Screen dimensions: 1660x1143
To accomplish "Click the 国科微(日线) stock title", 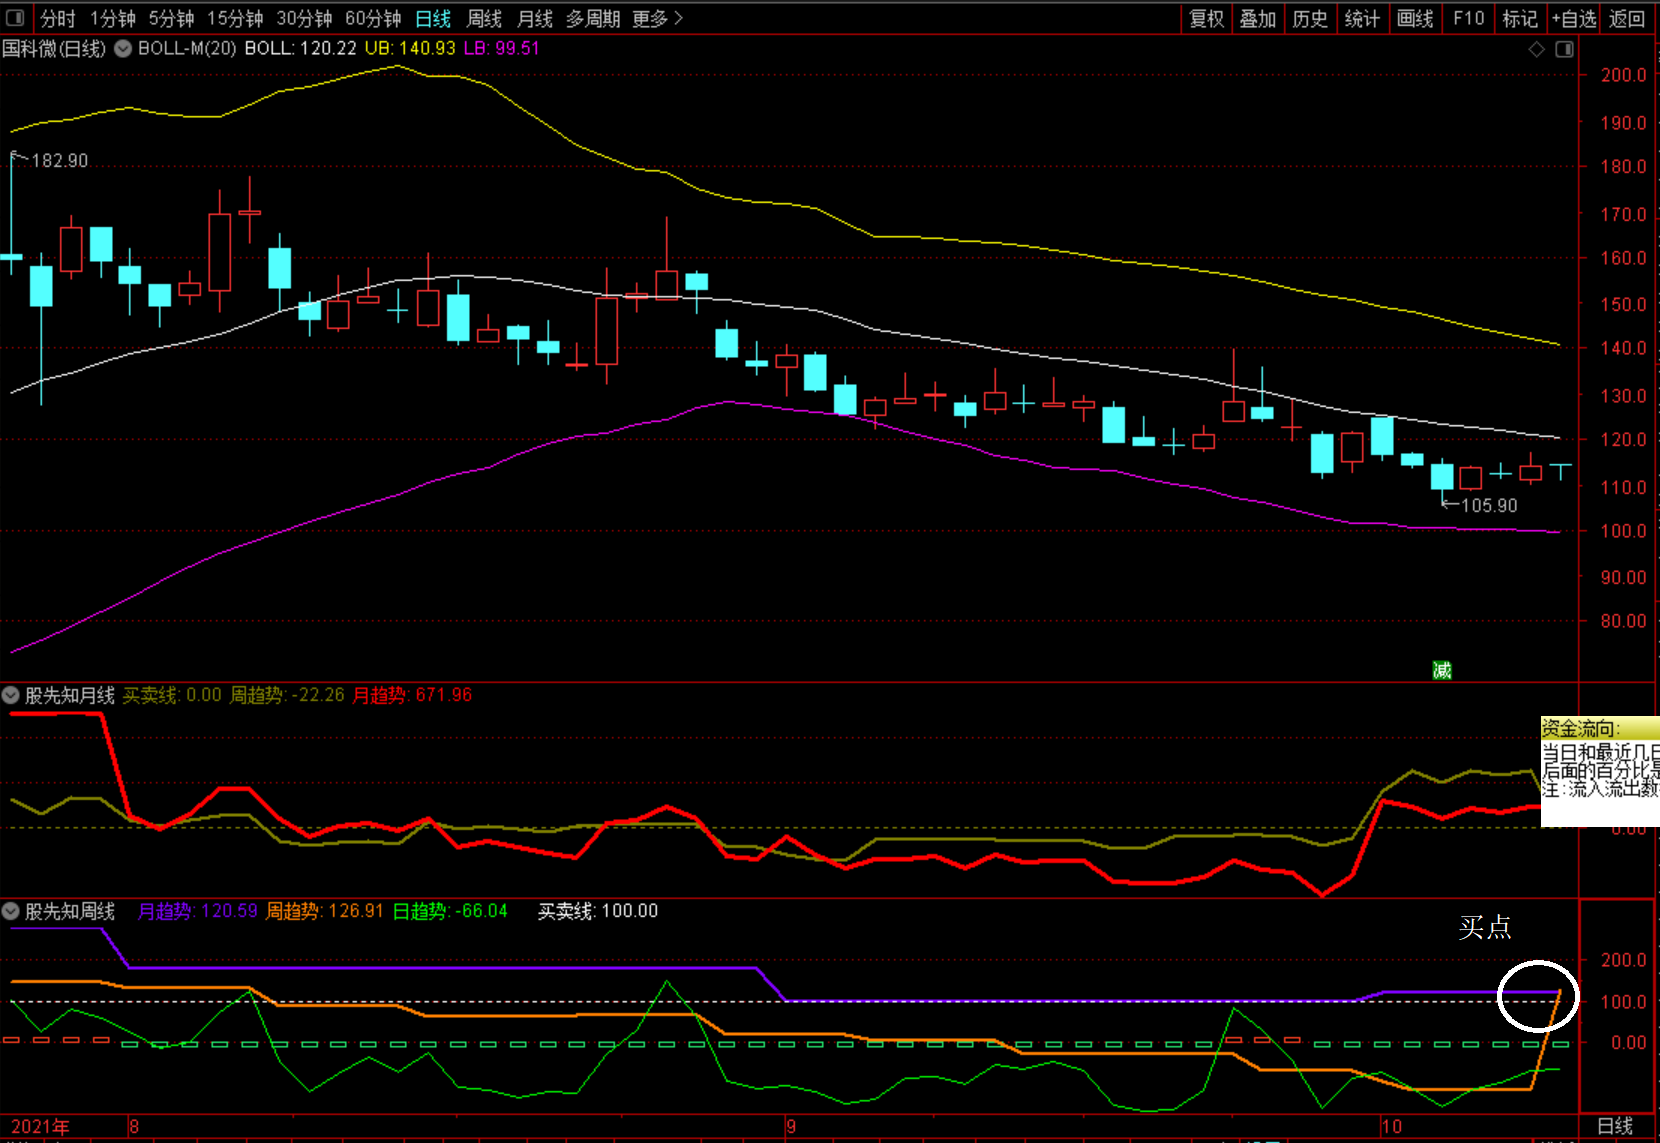I will click(x=54, y=48).
